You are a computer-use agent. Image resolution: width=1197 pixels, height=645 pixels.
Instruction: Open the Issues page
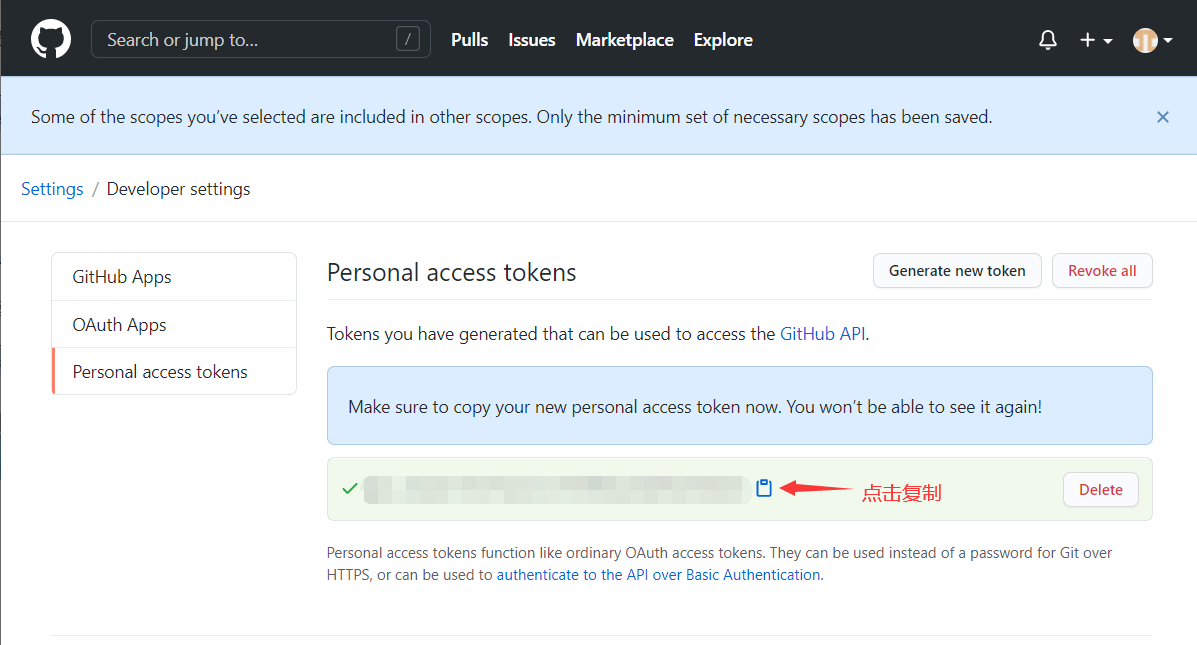tap(531, 39)
